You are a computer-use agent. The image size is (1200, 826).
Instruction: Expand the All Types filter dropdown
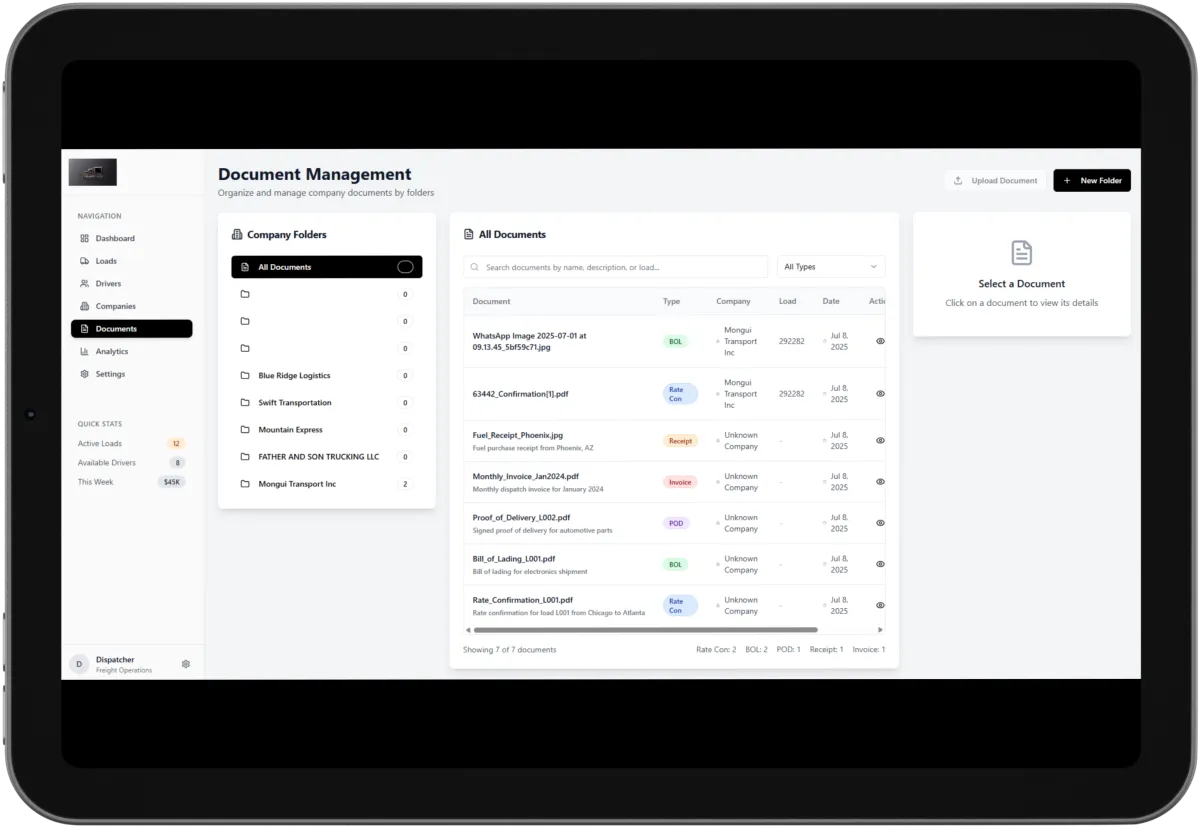[831, 267]
